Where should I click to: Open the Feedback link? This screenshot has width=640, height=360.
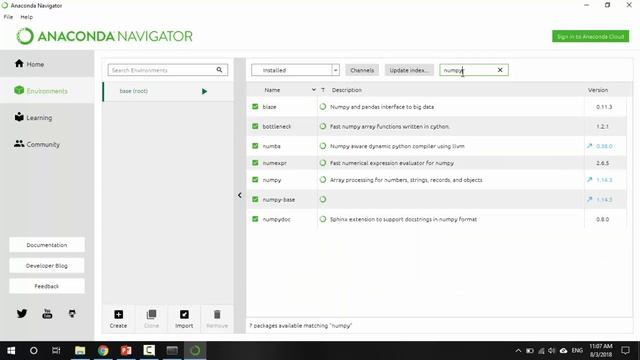coord(47,286)
